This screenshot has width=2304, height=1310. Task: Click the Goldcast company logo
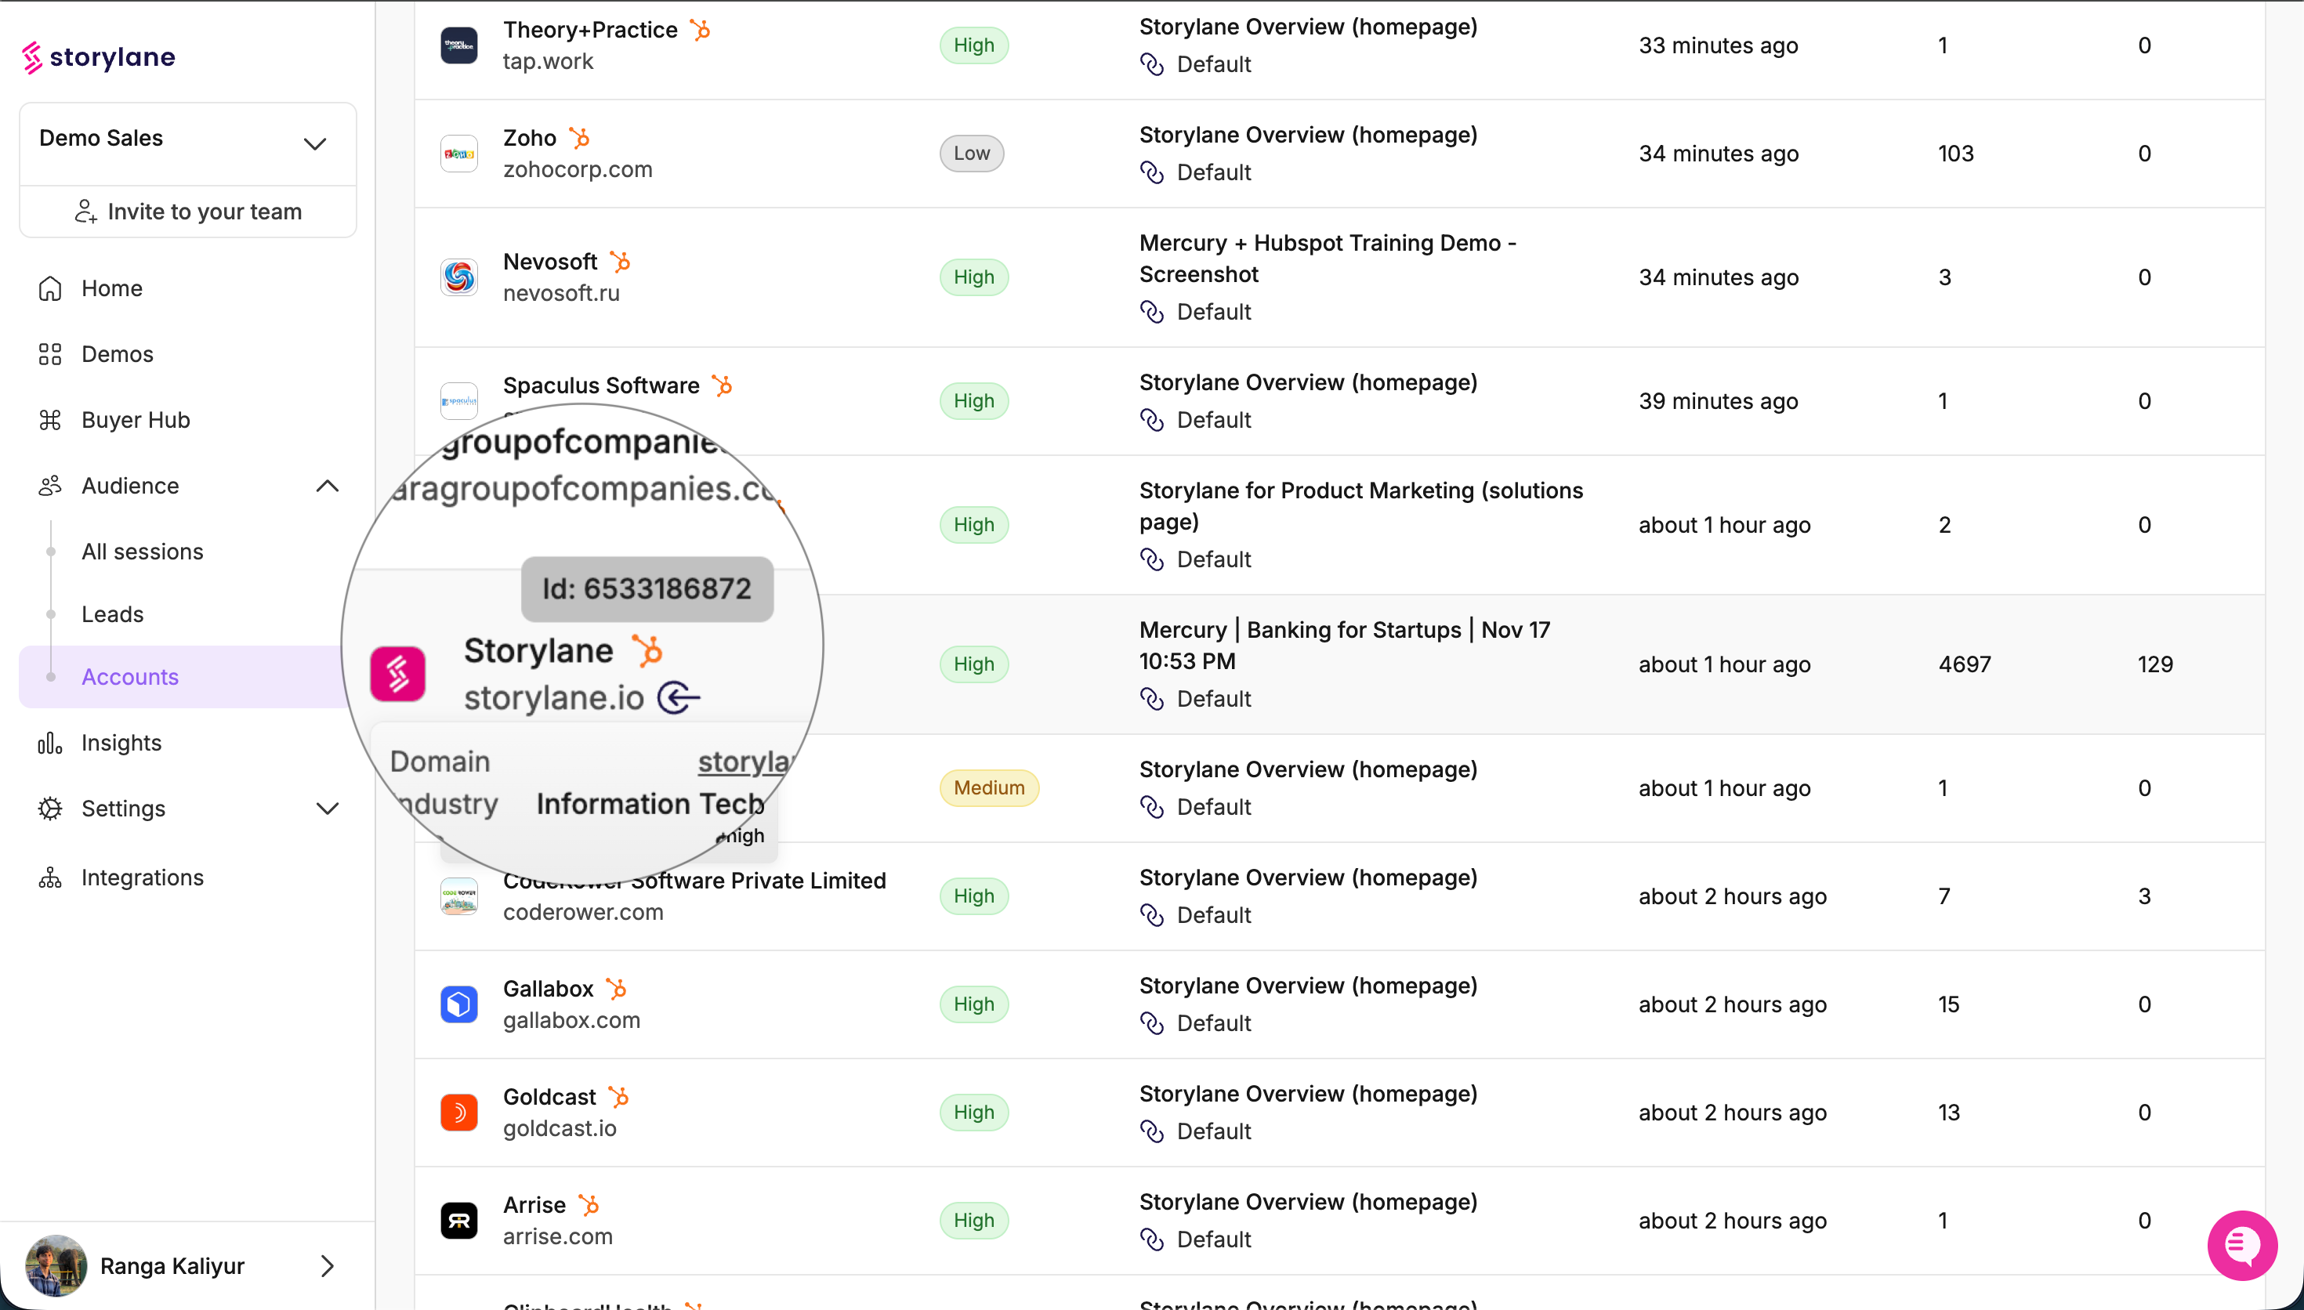(459, 1112)
